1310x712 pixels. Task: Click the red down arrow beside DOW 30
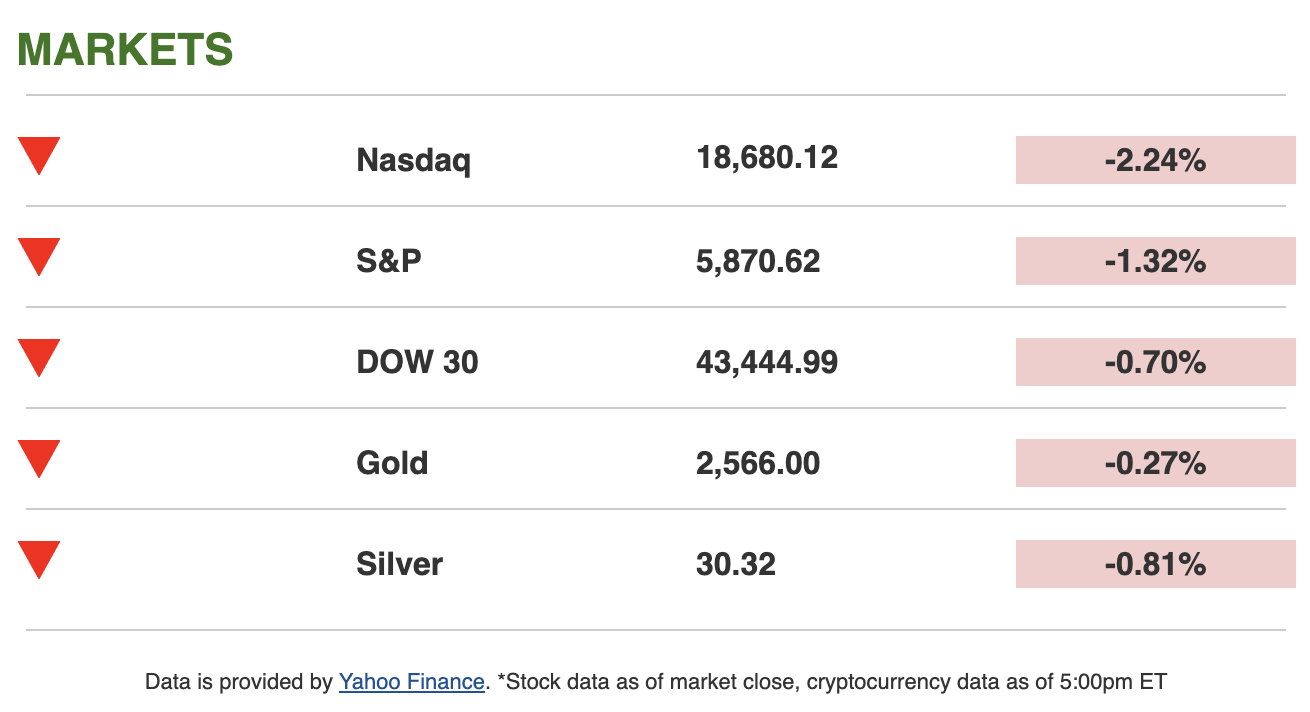coord(39,358)
